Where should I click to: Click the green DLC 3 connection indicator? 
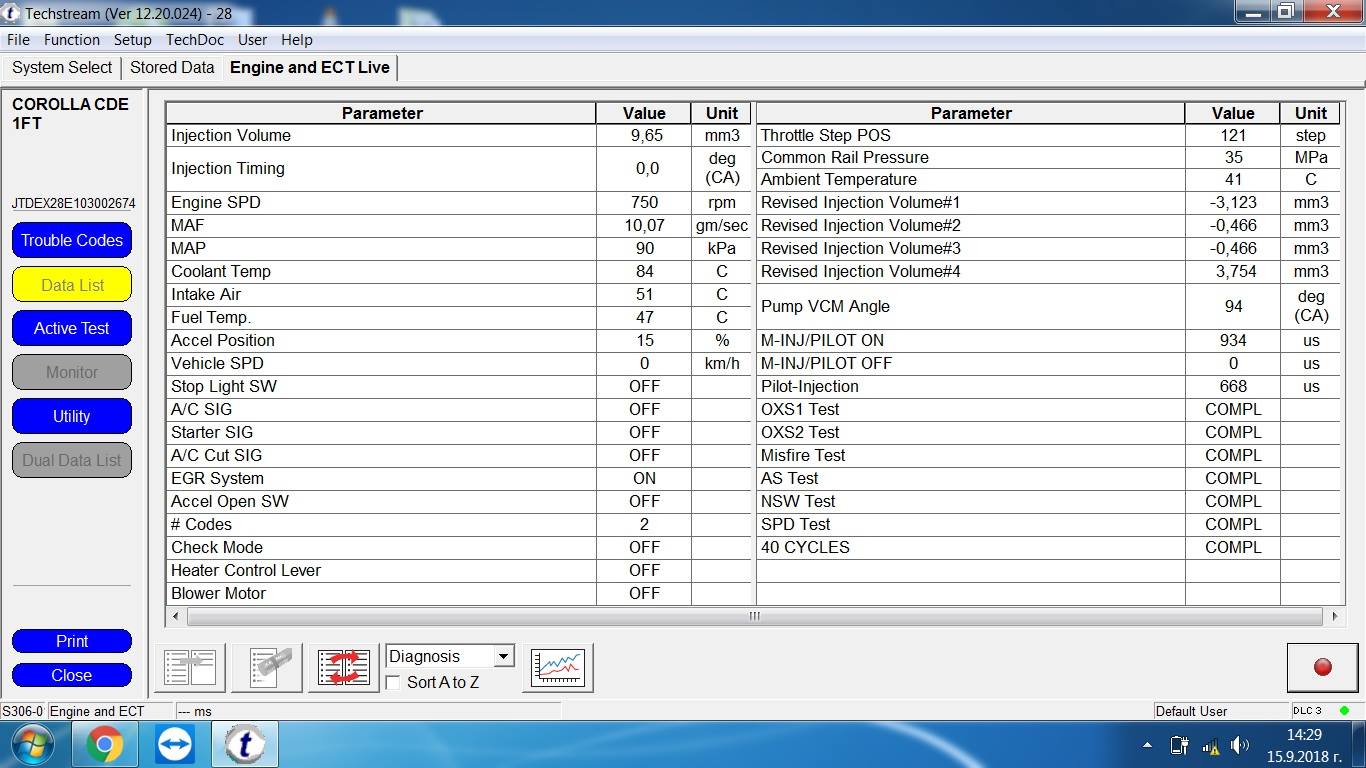[1344, 711]
